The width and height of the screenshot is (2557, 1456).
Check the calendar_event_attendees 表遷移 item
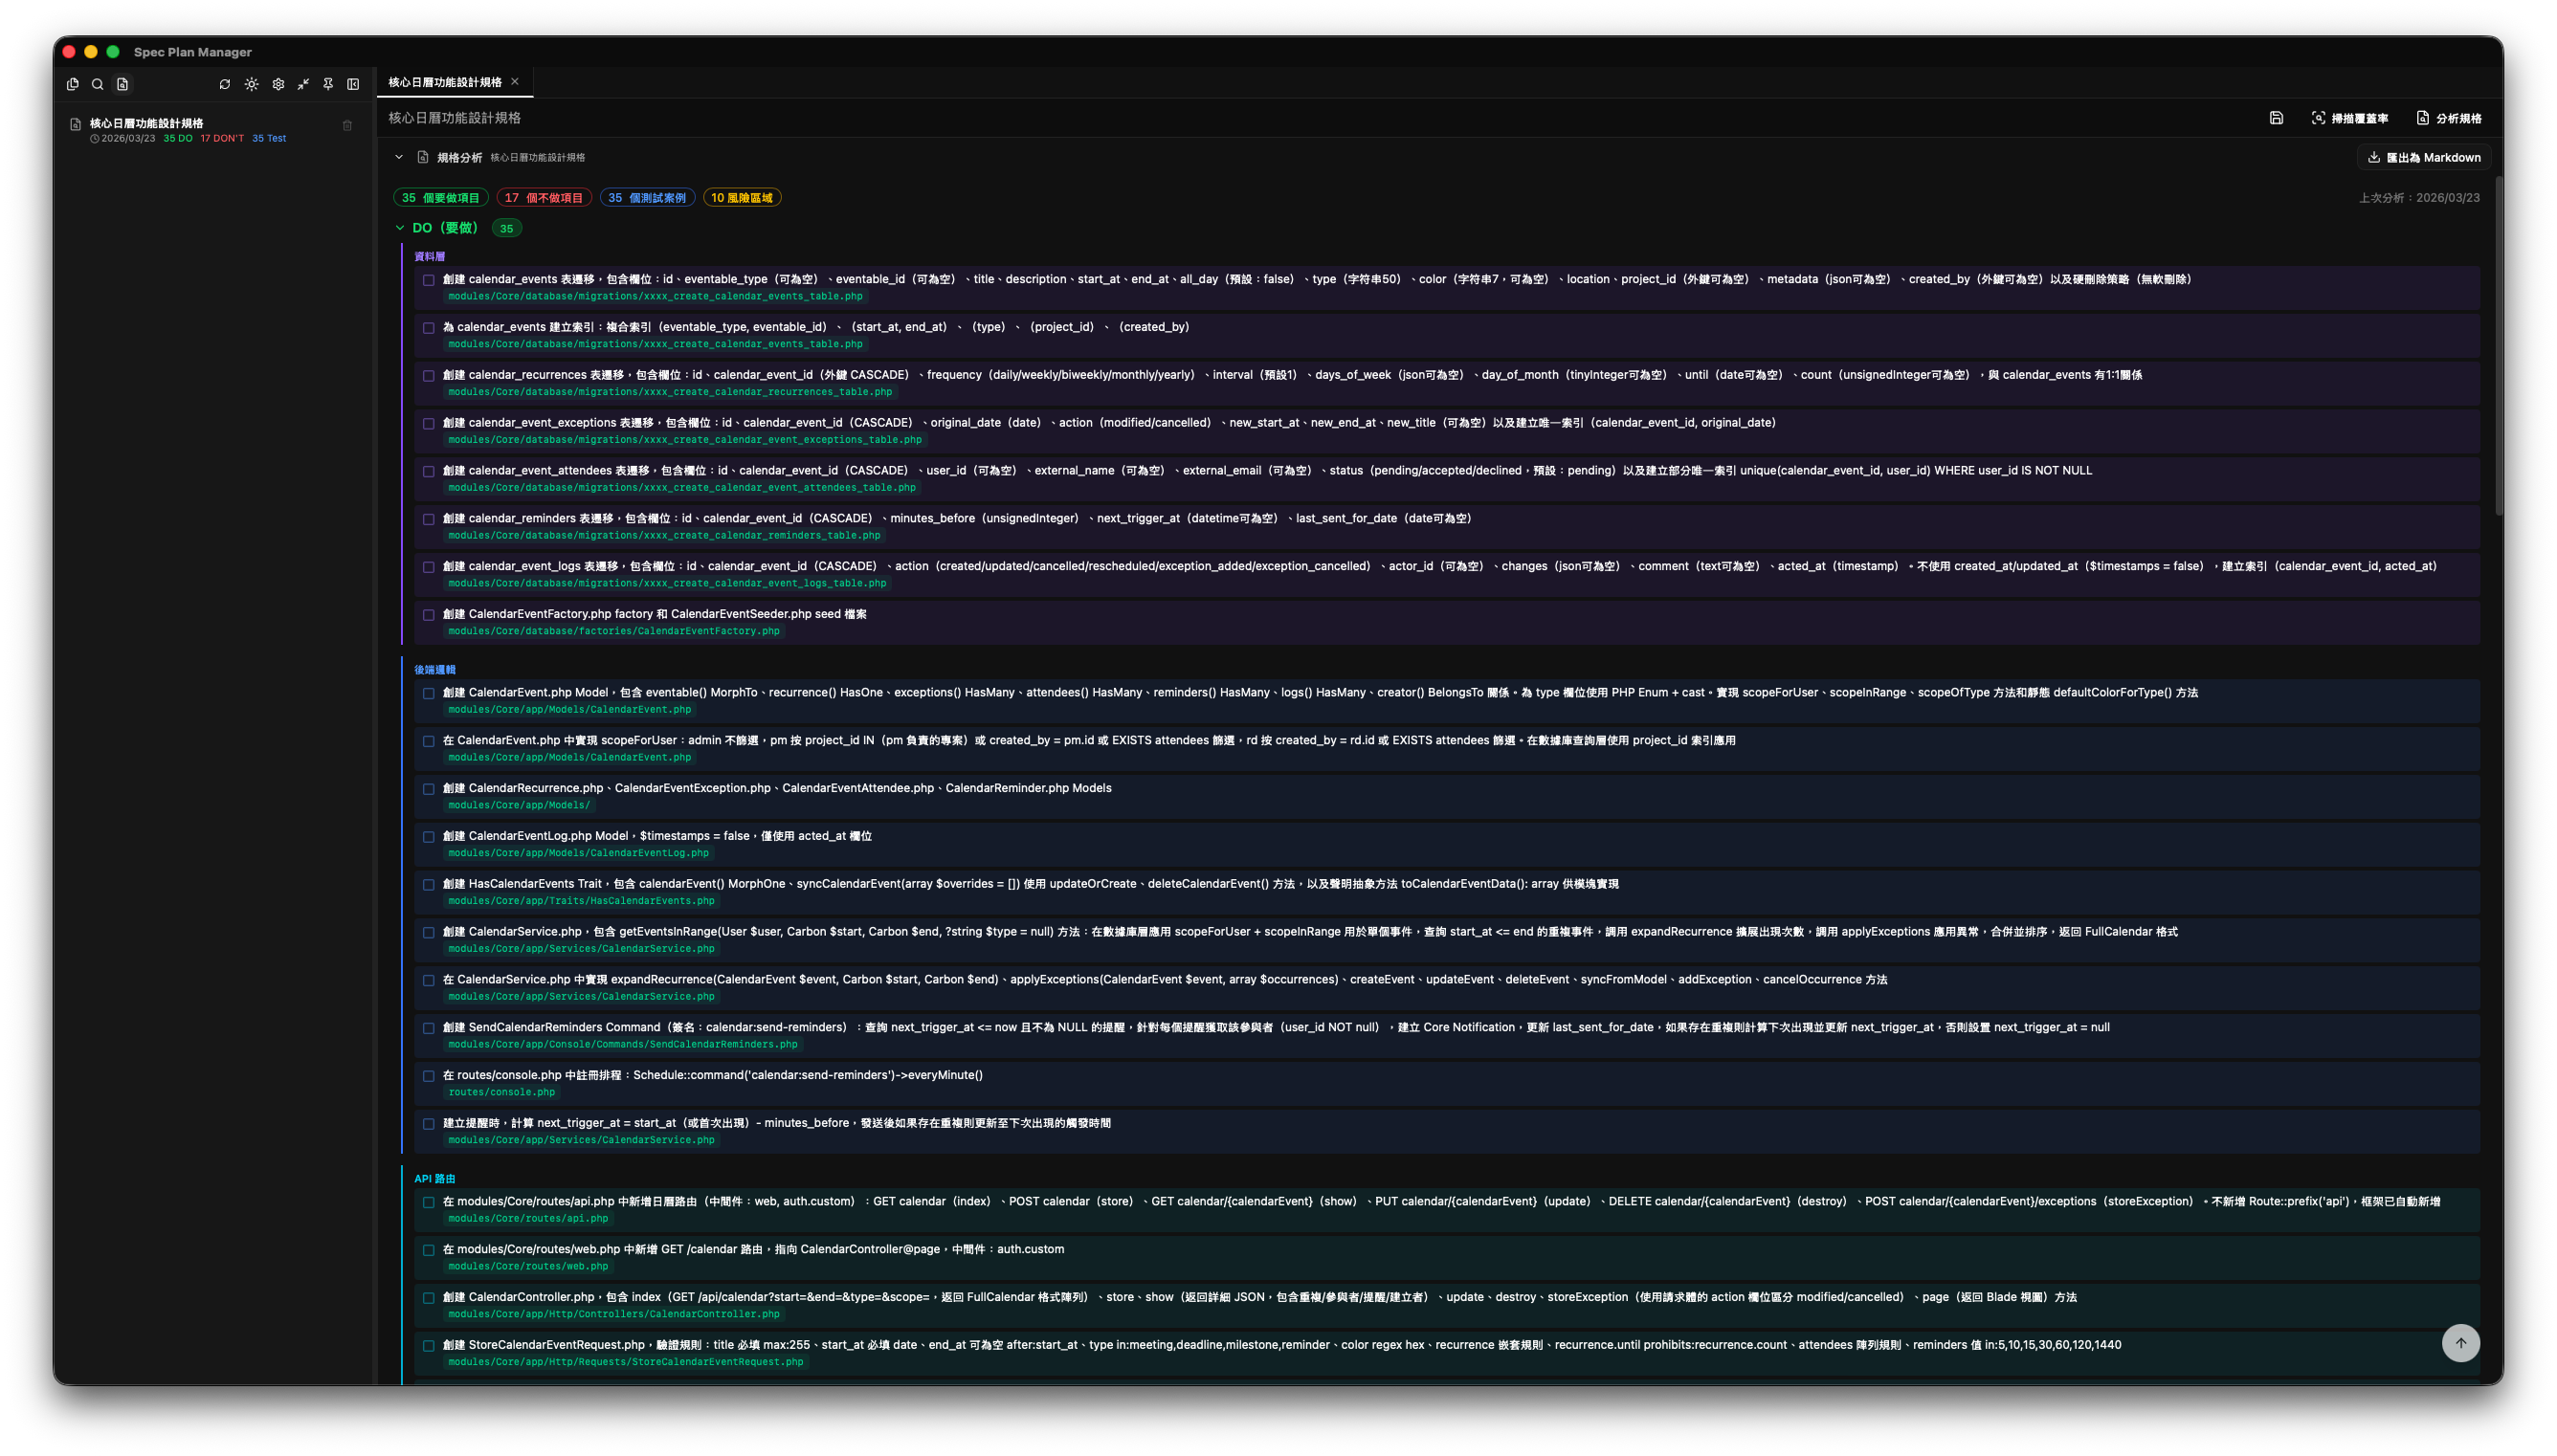tap(428, 472)
